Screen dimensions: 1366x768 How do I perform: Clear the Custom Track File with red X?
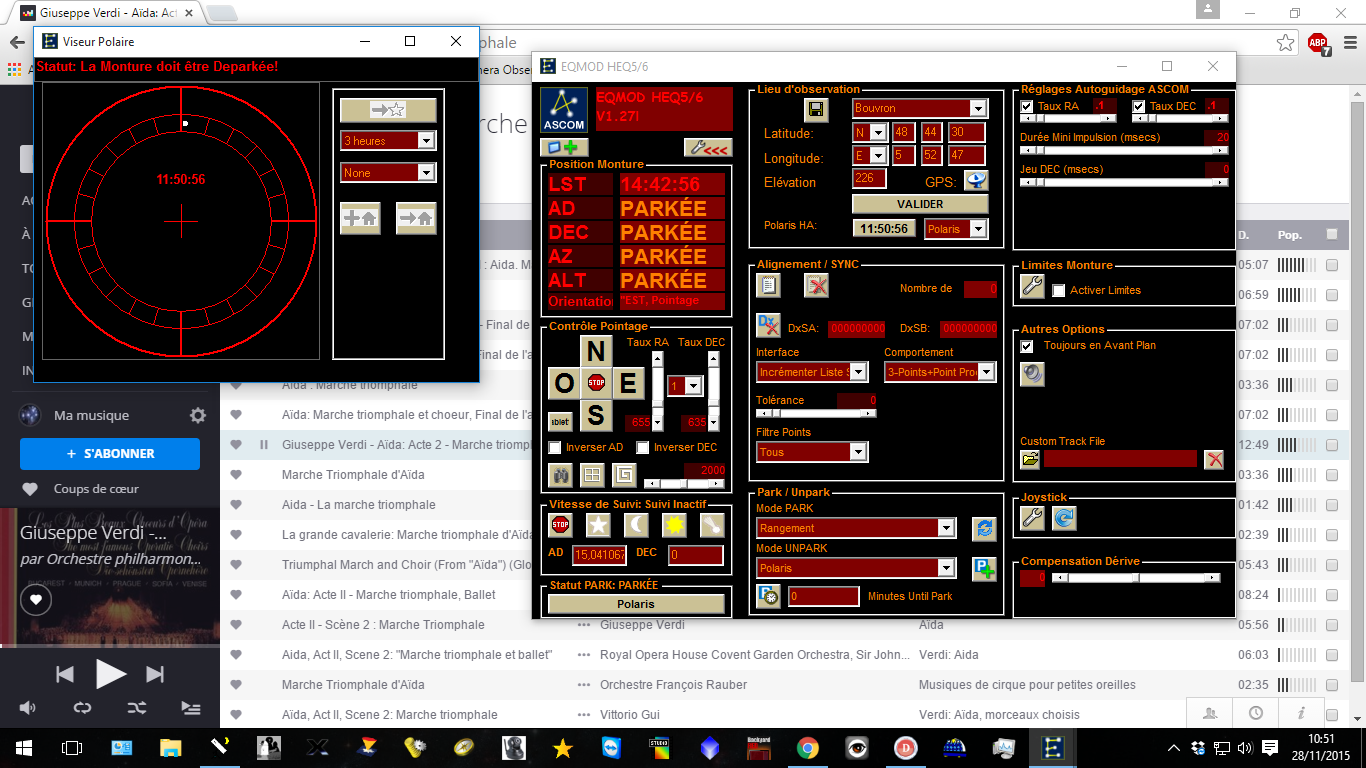pyautogui.click(x=1214, y=459)
